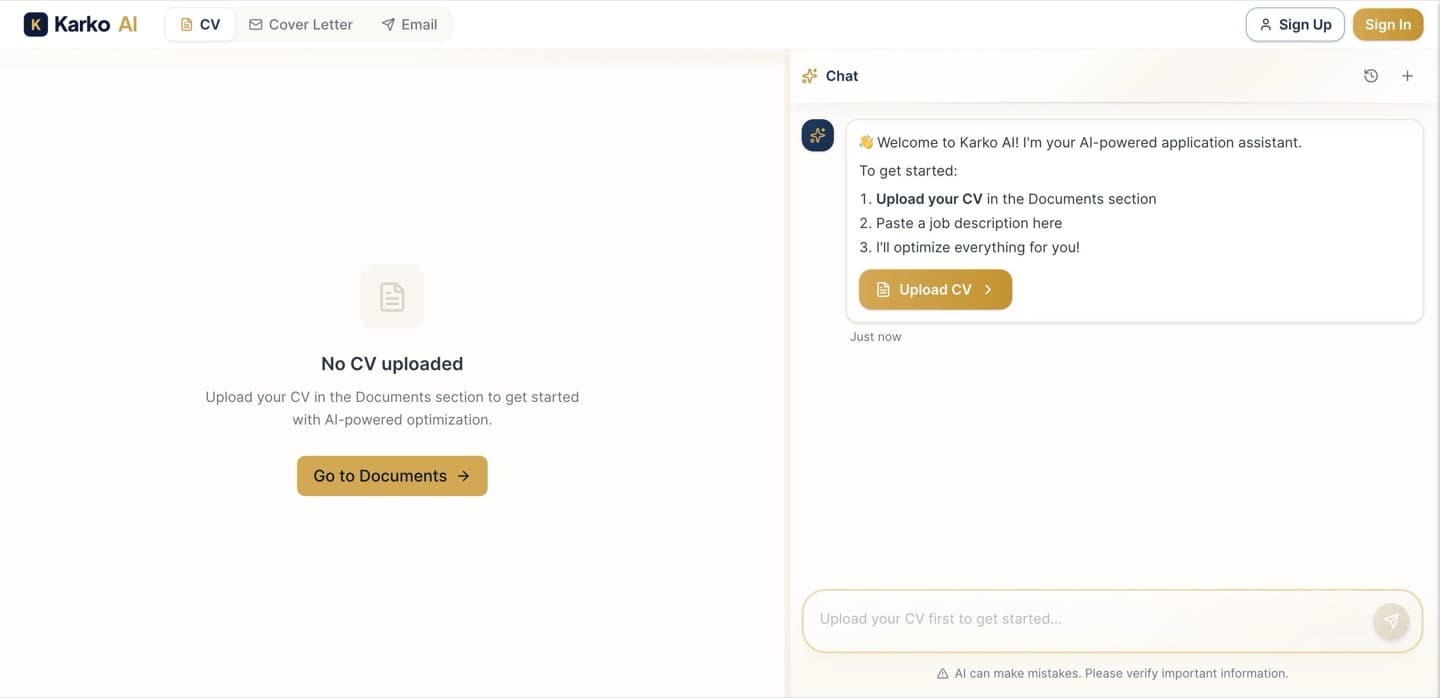Click the sparkle icon beside the Chat heading

click(809, 75)
